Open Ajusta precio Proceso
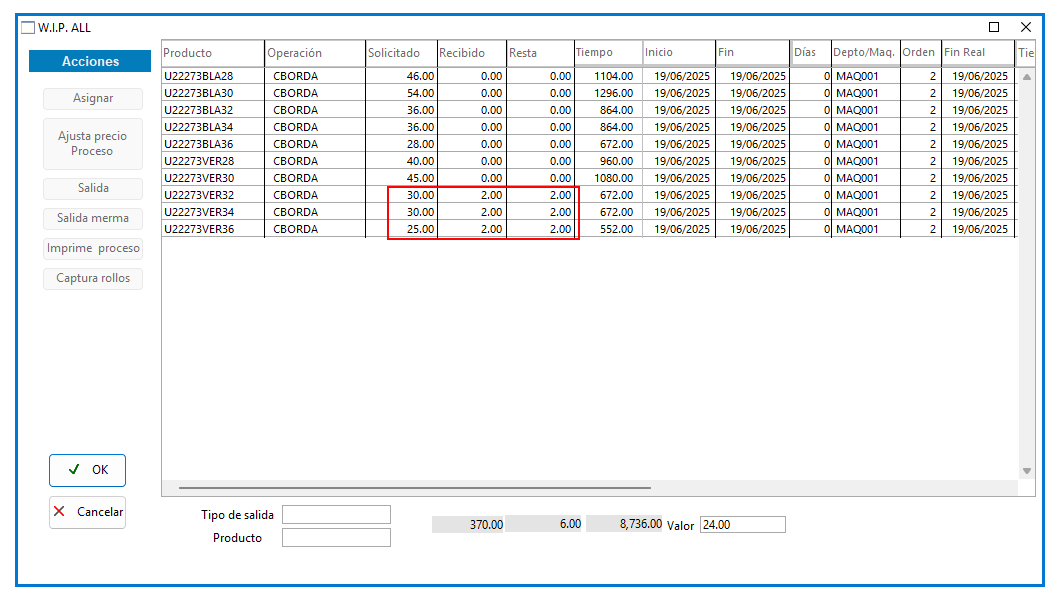Viewport: 1056px width, 600px height. coord(93,143)
